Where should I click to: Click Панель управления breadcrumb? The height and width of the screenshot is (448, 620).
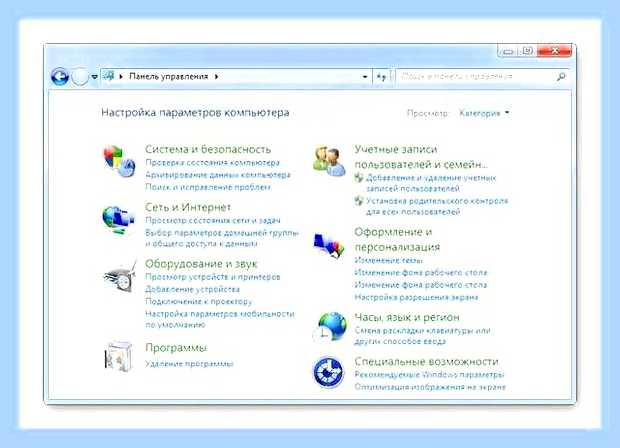(168, 77)
